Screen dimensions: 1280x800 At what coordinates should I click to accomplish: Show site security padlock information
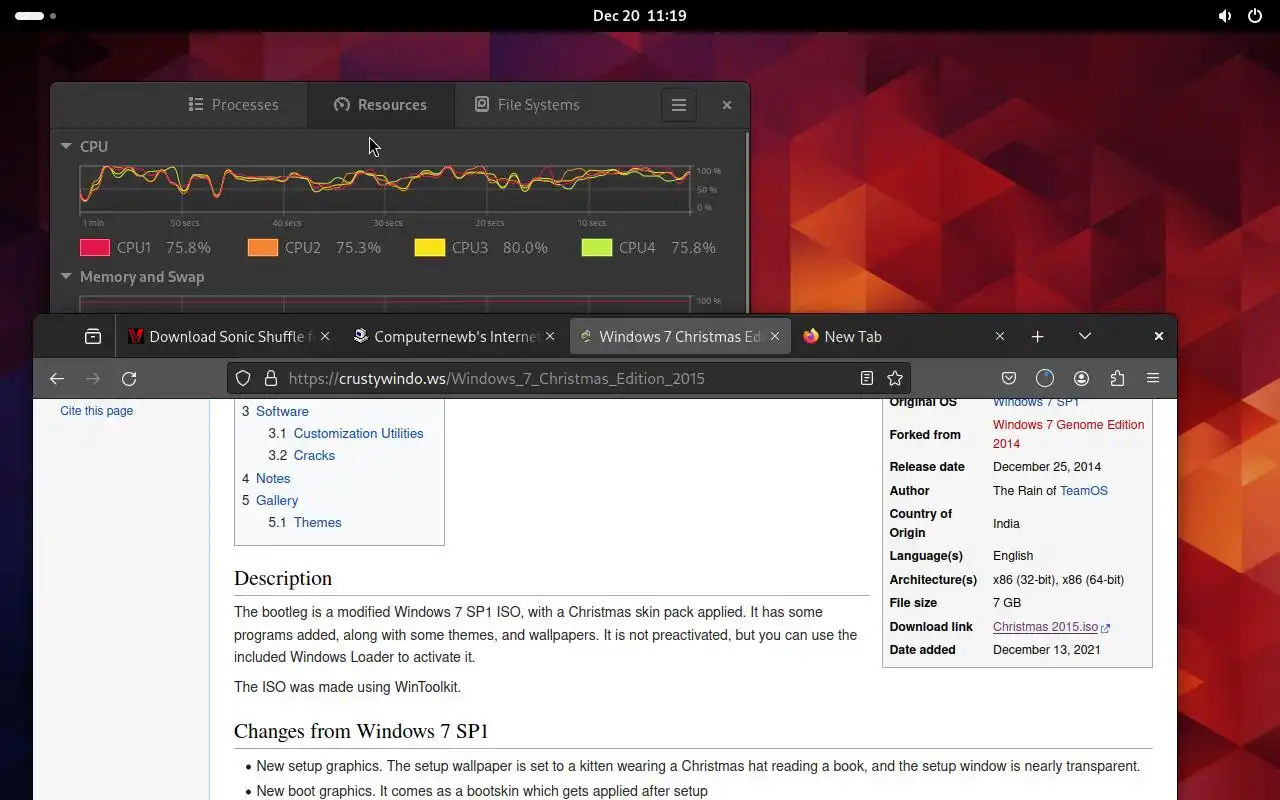(270, 378)
